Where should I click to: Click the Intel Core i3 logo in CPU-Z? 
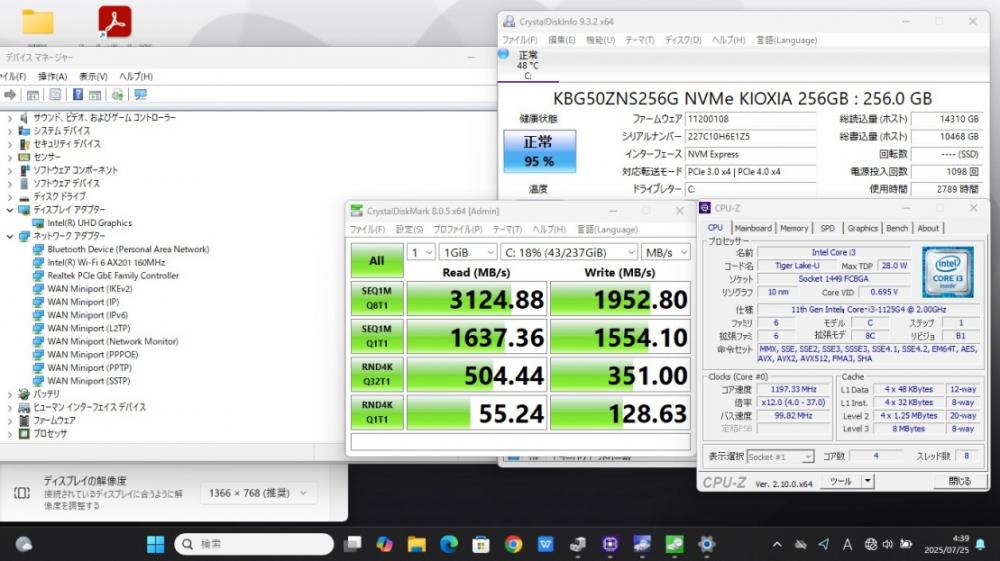point(948,272)
